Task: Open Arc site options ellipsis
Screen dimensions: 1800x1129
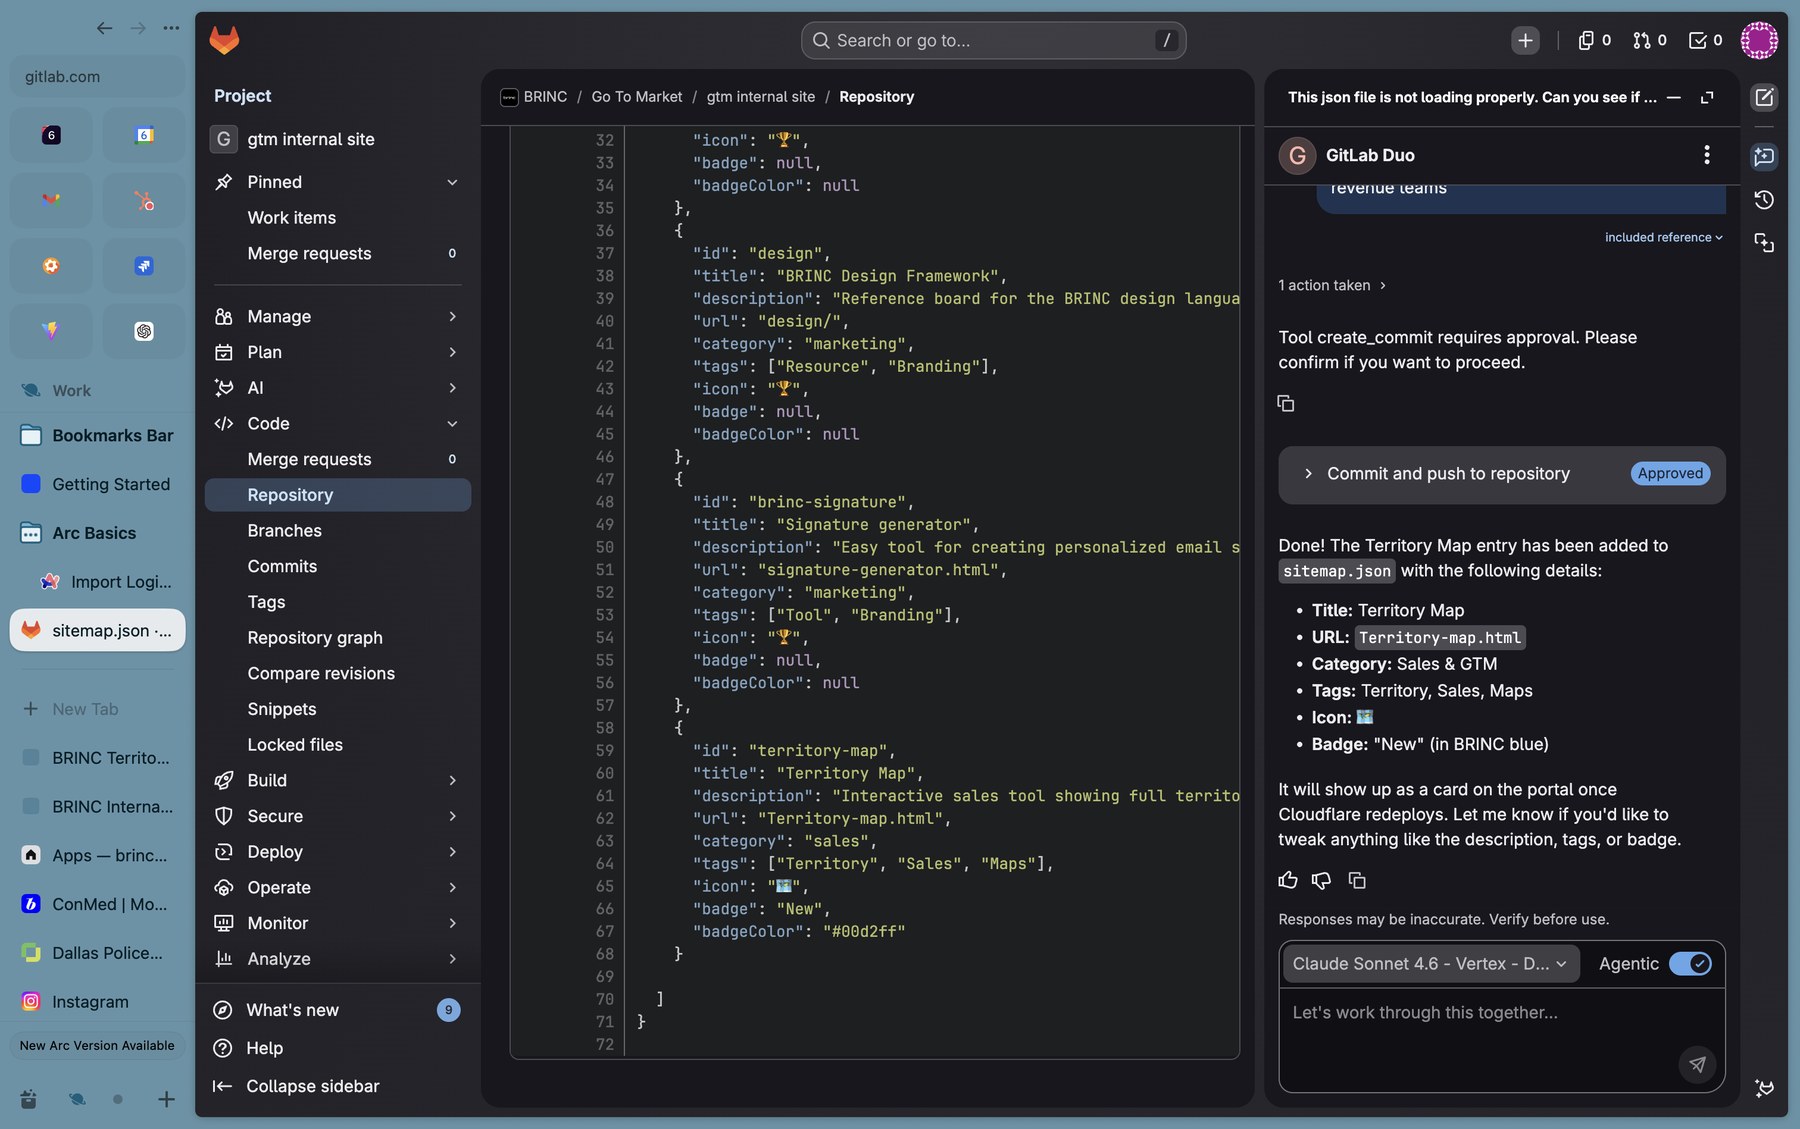Action: (x=172, y=28)
